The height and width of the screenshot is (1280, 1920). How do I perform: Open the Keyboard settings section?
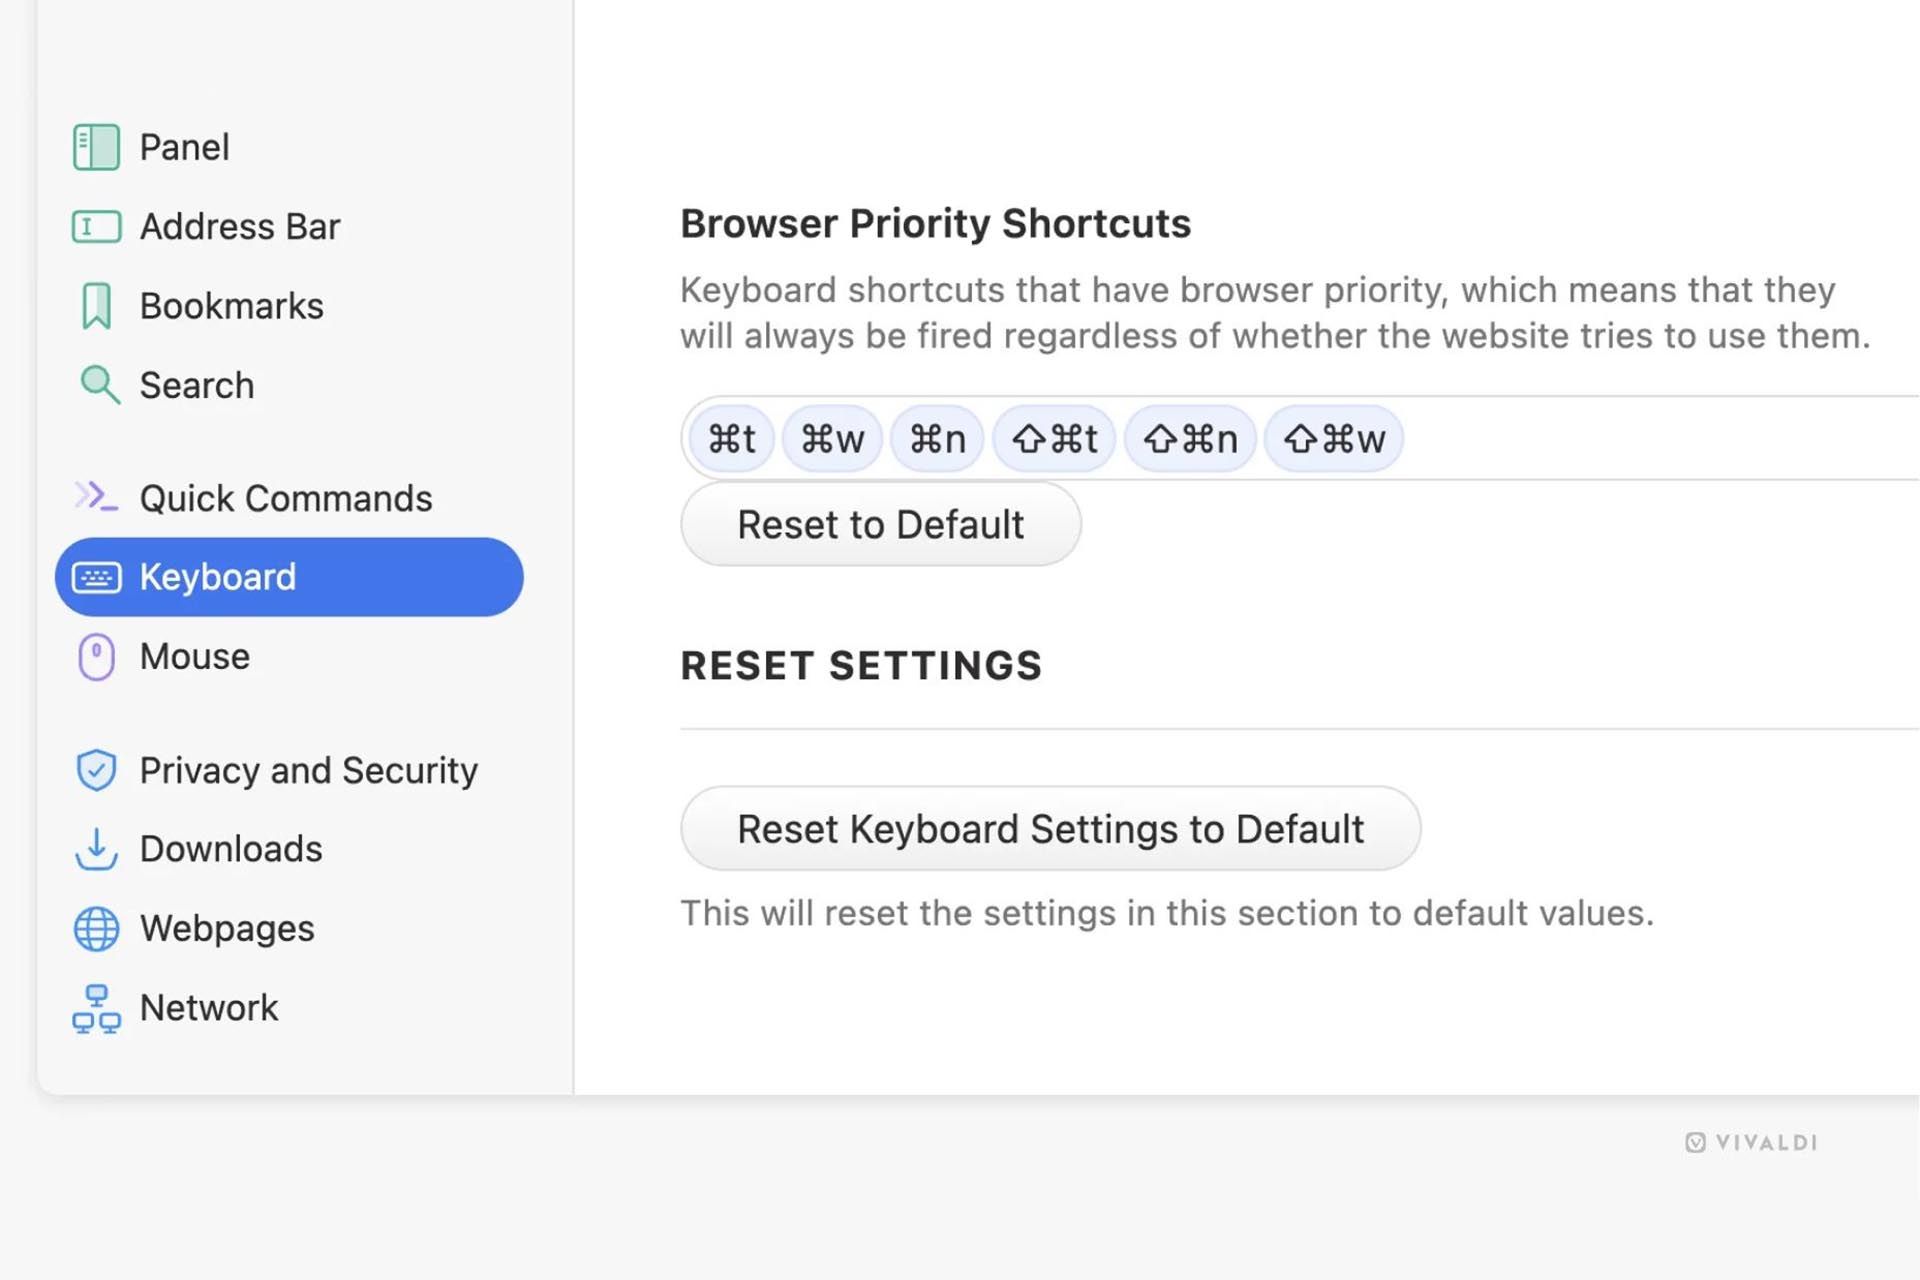(288, 577)
